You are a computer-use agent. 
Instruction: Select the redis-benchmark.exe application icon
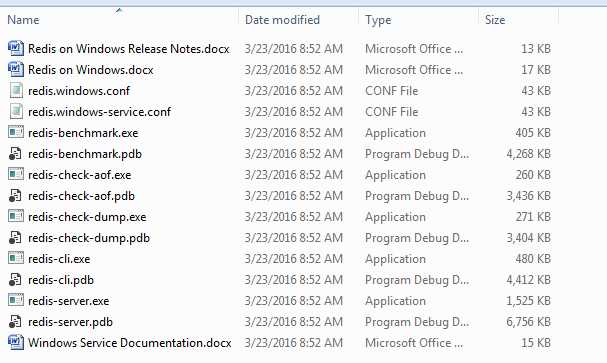pyautogui.click(x=16, y=132)
